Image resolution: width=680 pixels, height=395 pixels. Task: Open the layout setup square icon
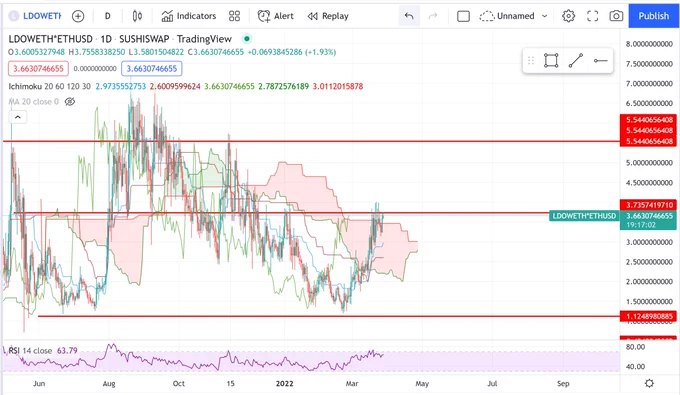[x=463, y=16]
